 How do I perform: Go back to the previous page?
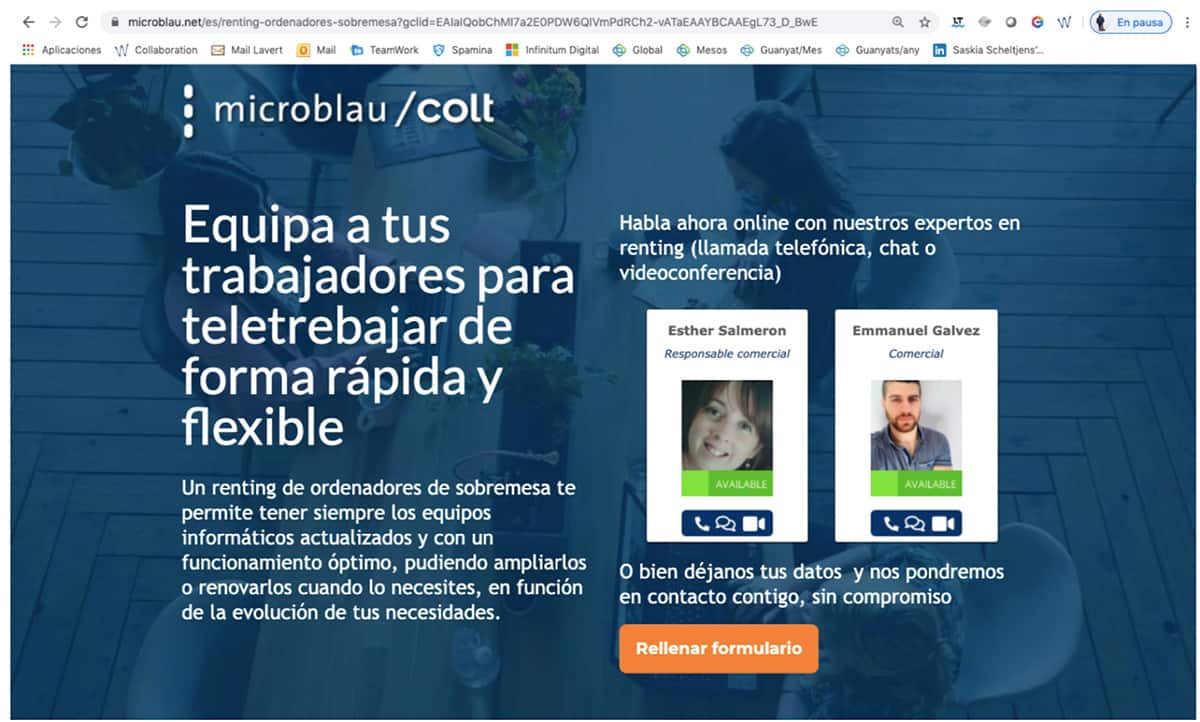28,21
